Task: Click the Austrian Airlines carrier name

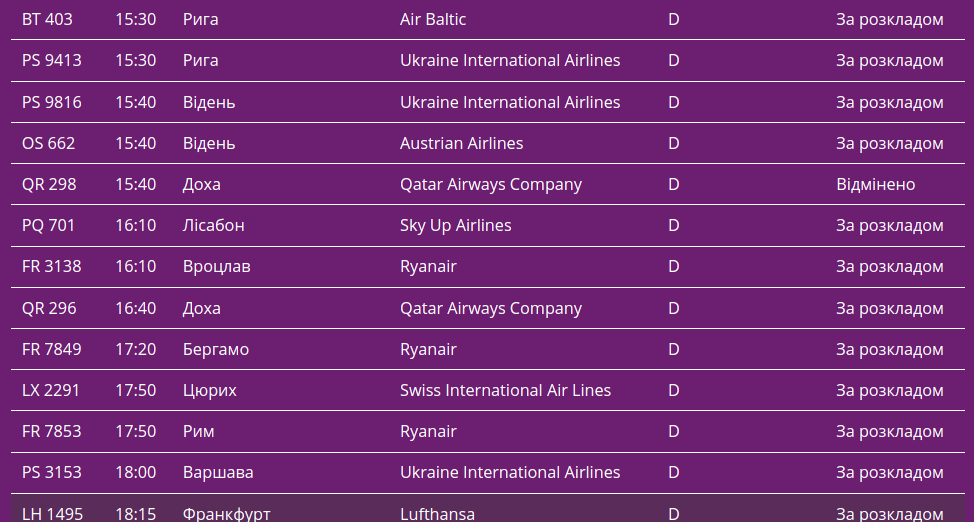Action: 461,143
